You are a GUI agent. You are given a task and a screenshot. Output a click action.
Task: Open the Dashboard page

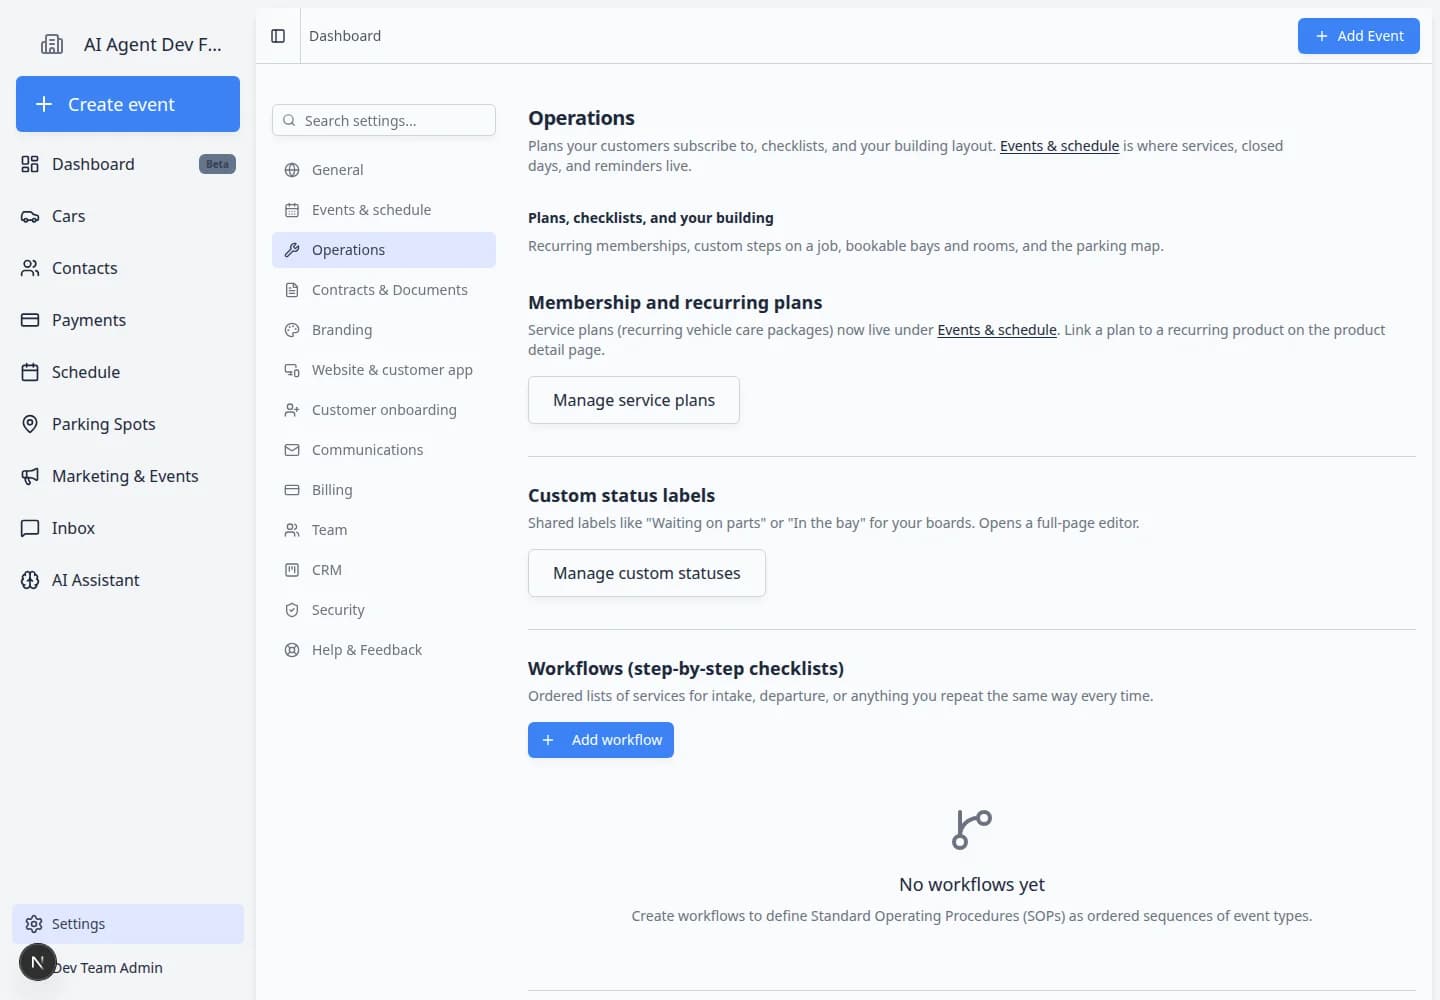point(128,164)
